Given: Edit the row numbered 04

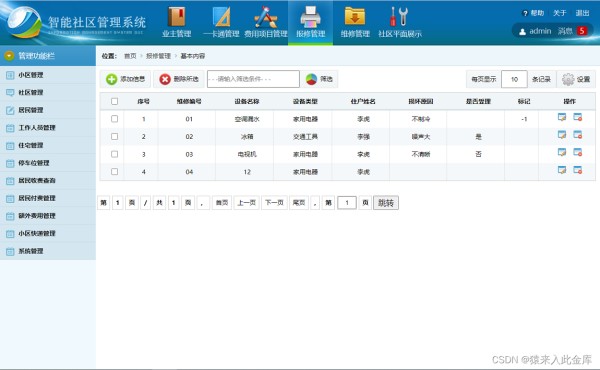Looking at the screenshot, I should (x=562, y=170).
